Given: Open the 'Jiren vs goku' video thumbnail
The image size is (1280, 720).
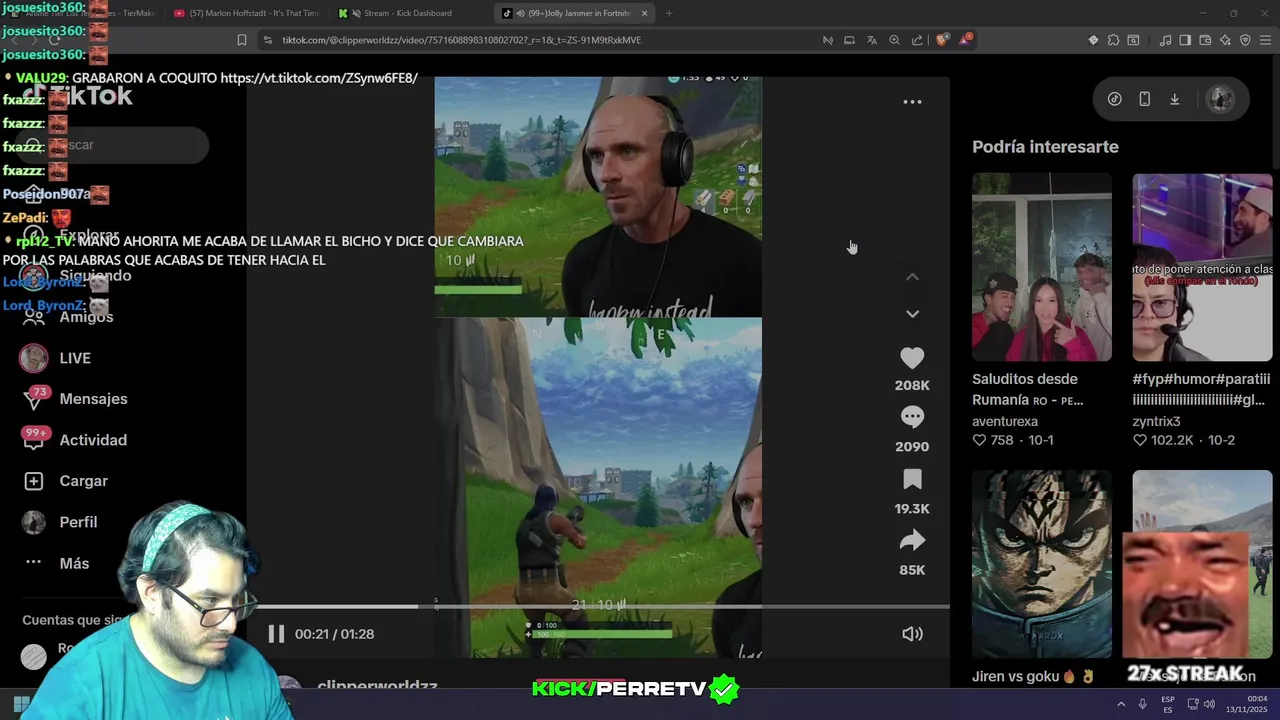Looking at the screenshot, I should (x=1042, y=563).
